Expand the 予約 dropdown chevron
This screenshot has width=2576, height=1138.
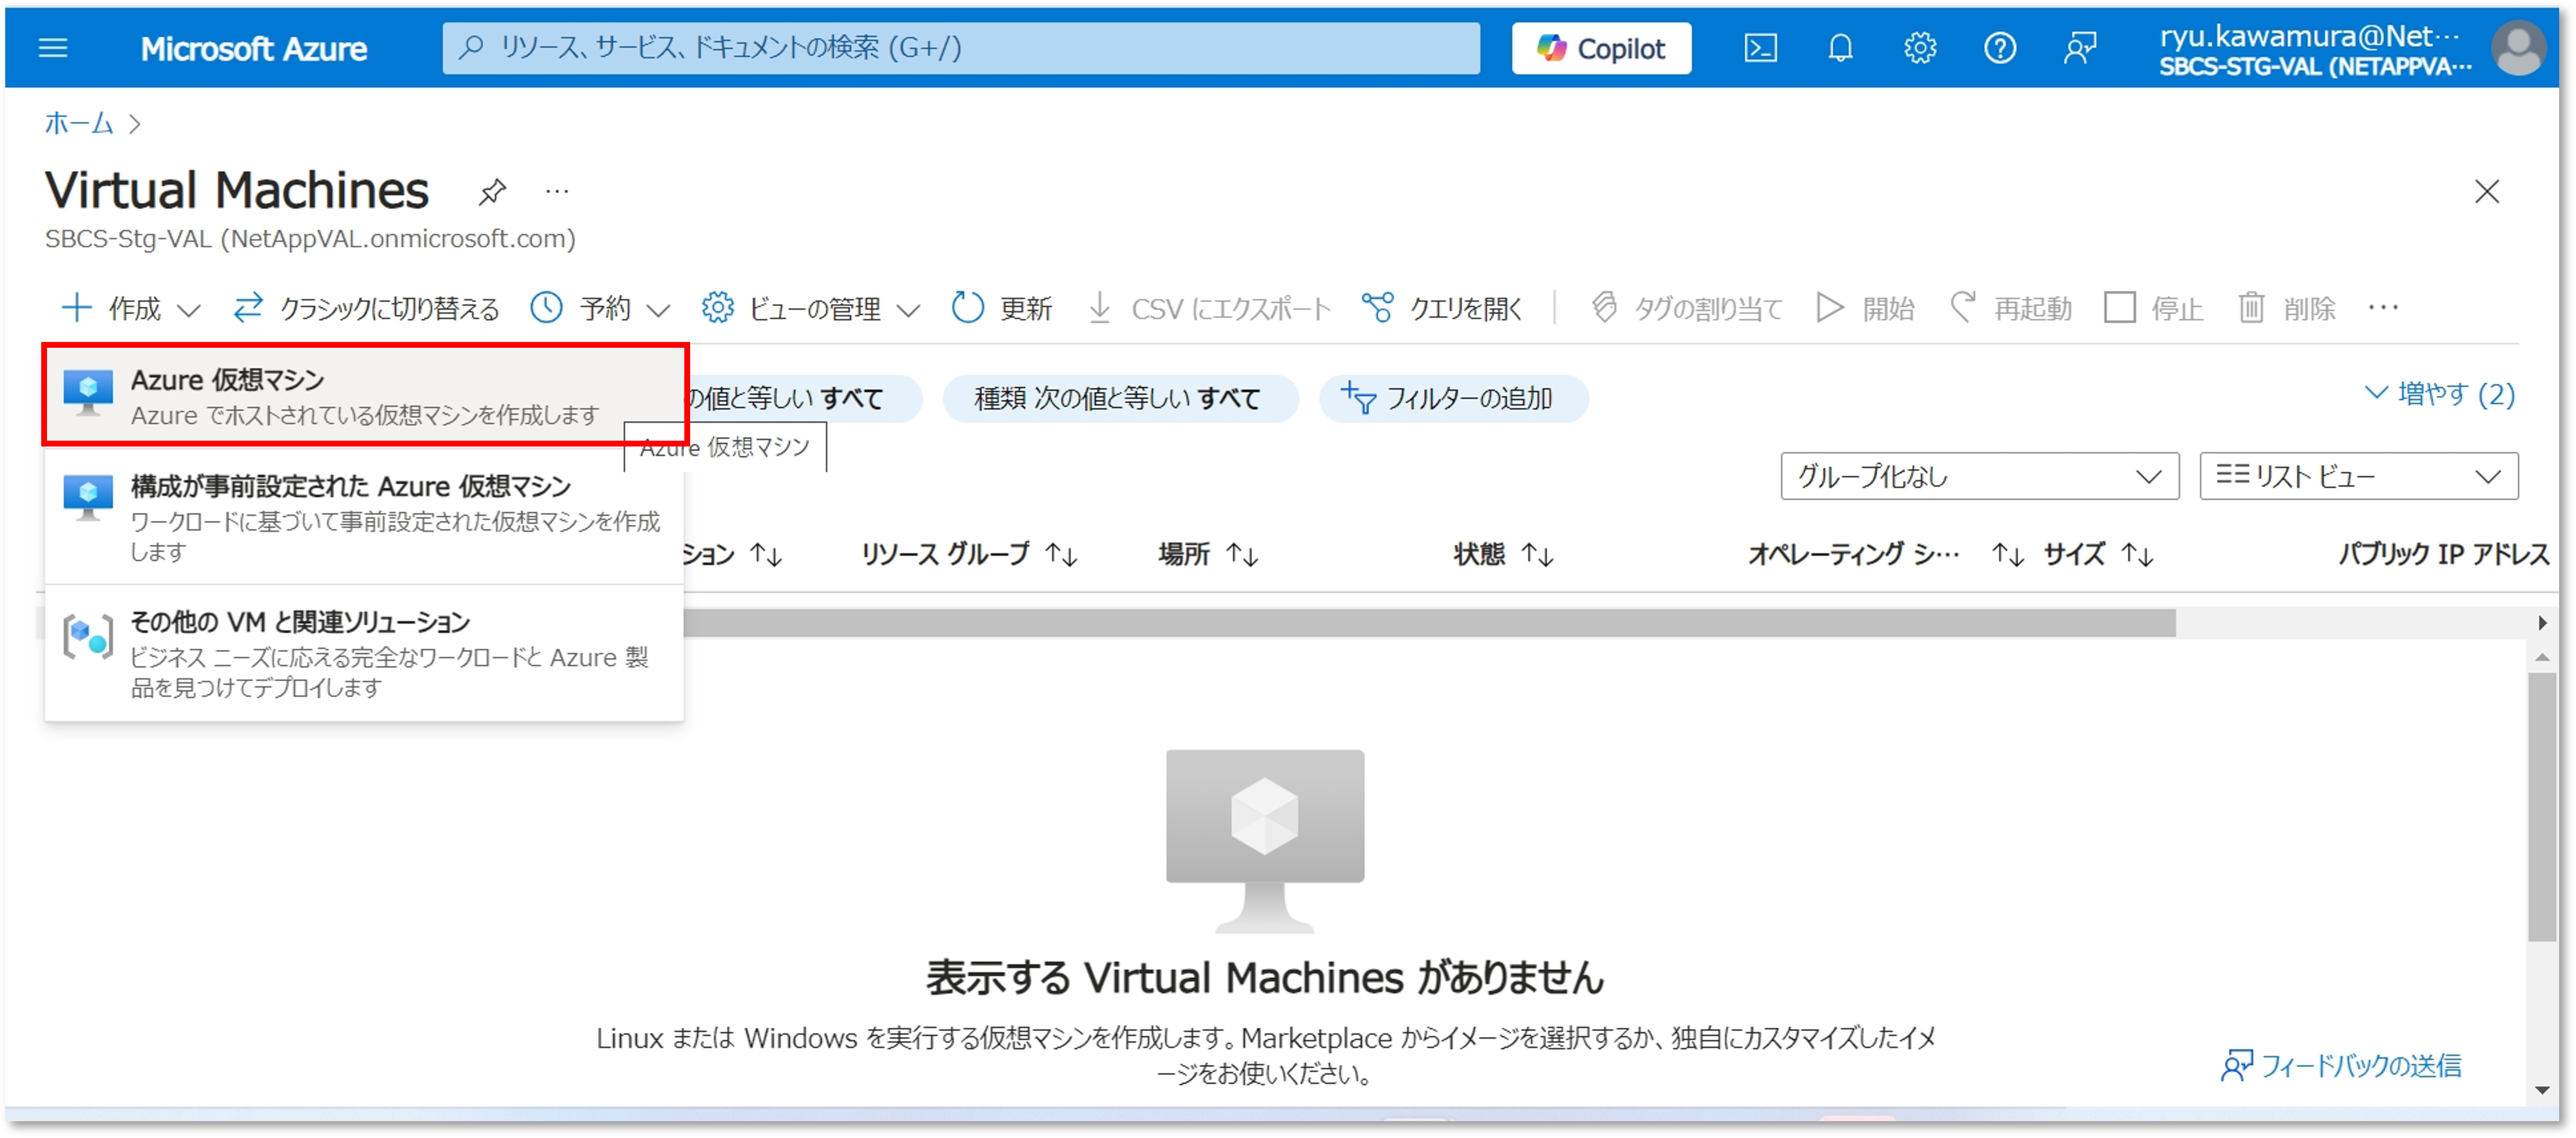658,310
